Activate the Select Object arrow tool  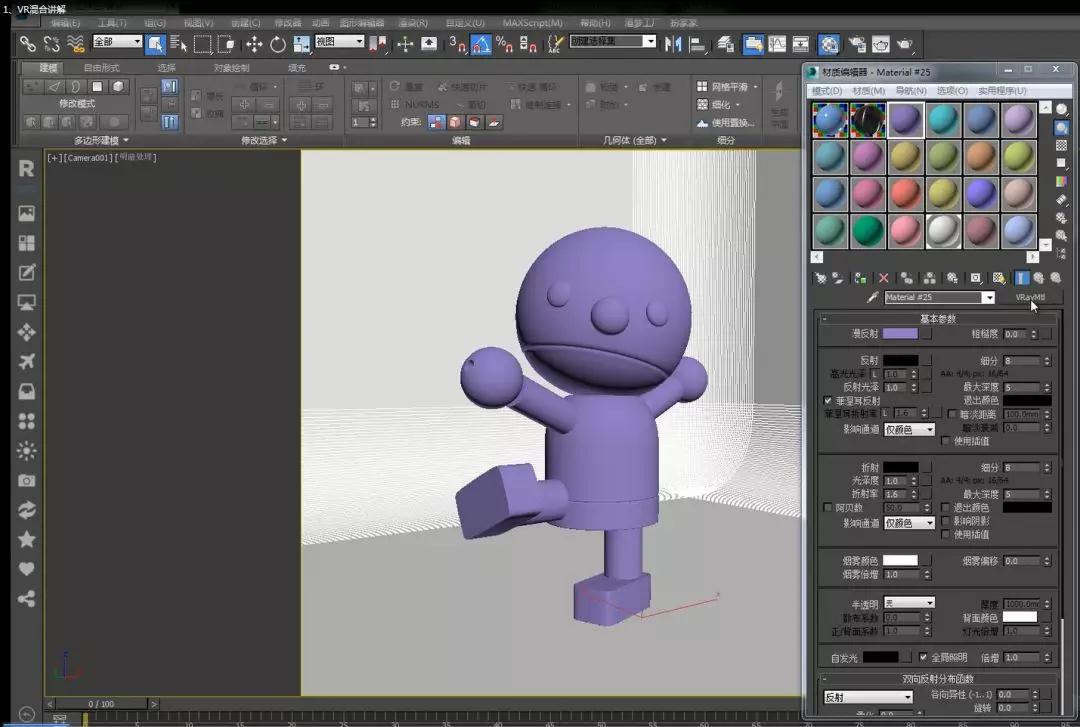pyautogui.click(x=155, y=45)
